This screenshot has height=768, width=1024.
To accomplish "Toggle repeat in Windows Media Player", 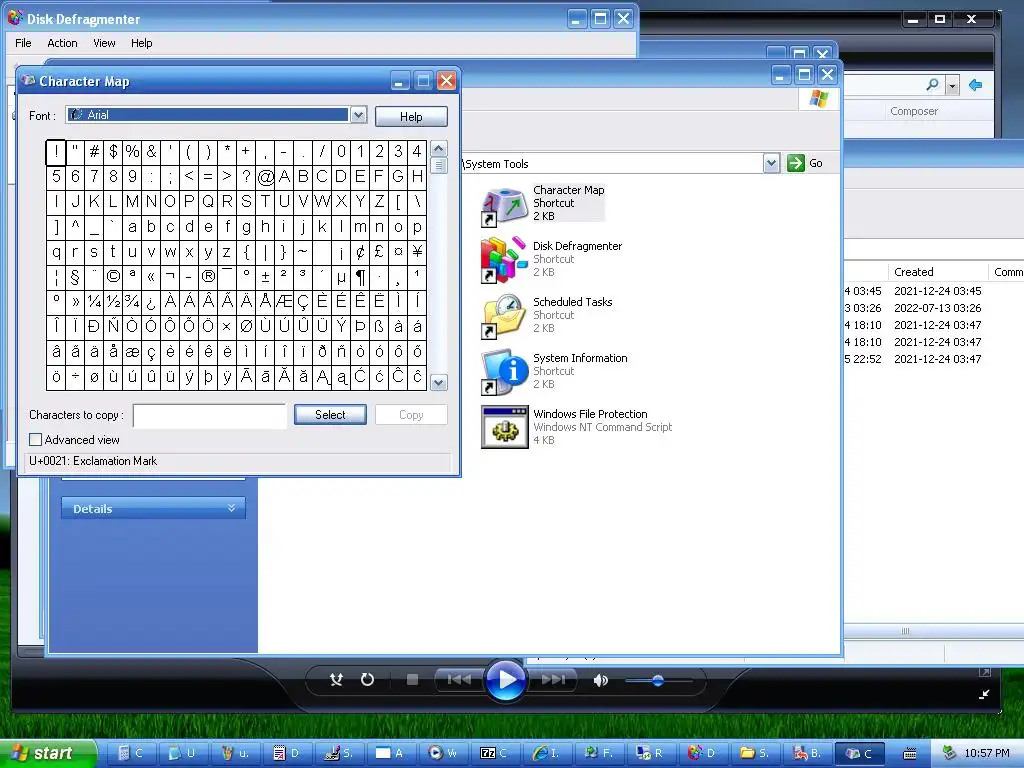I will (x=367, y=680).
